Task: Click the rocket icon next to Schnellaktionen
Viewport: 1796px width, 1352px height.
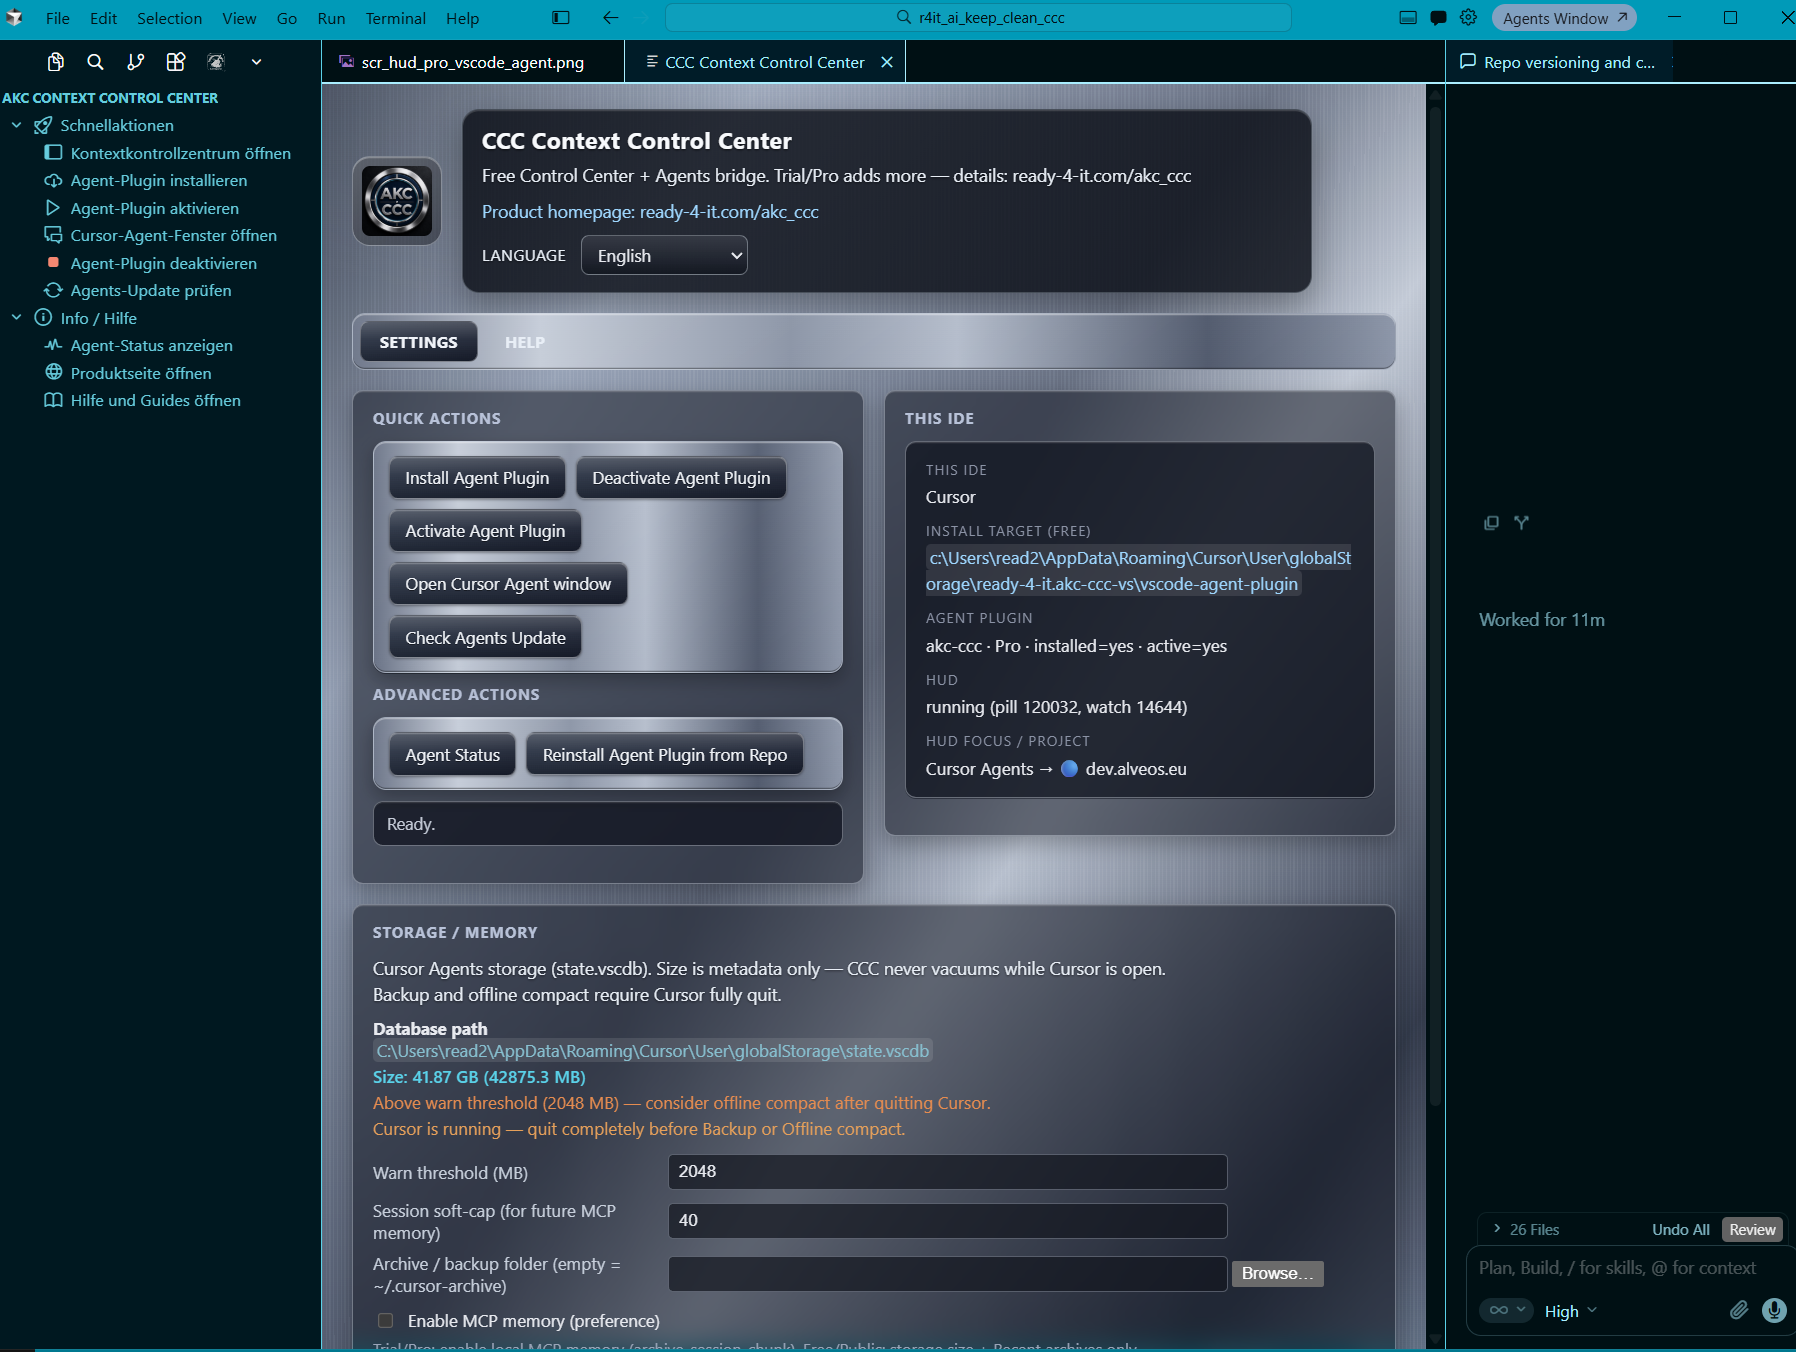Action: point(43,126)
